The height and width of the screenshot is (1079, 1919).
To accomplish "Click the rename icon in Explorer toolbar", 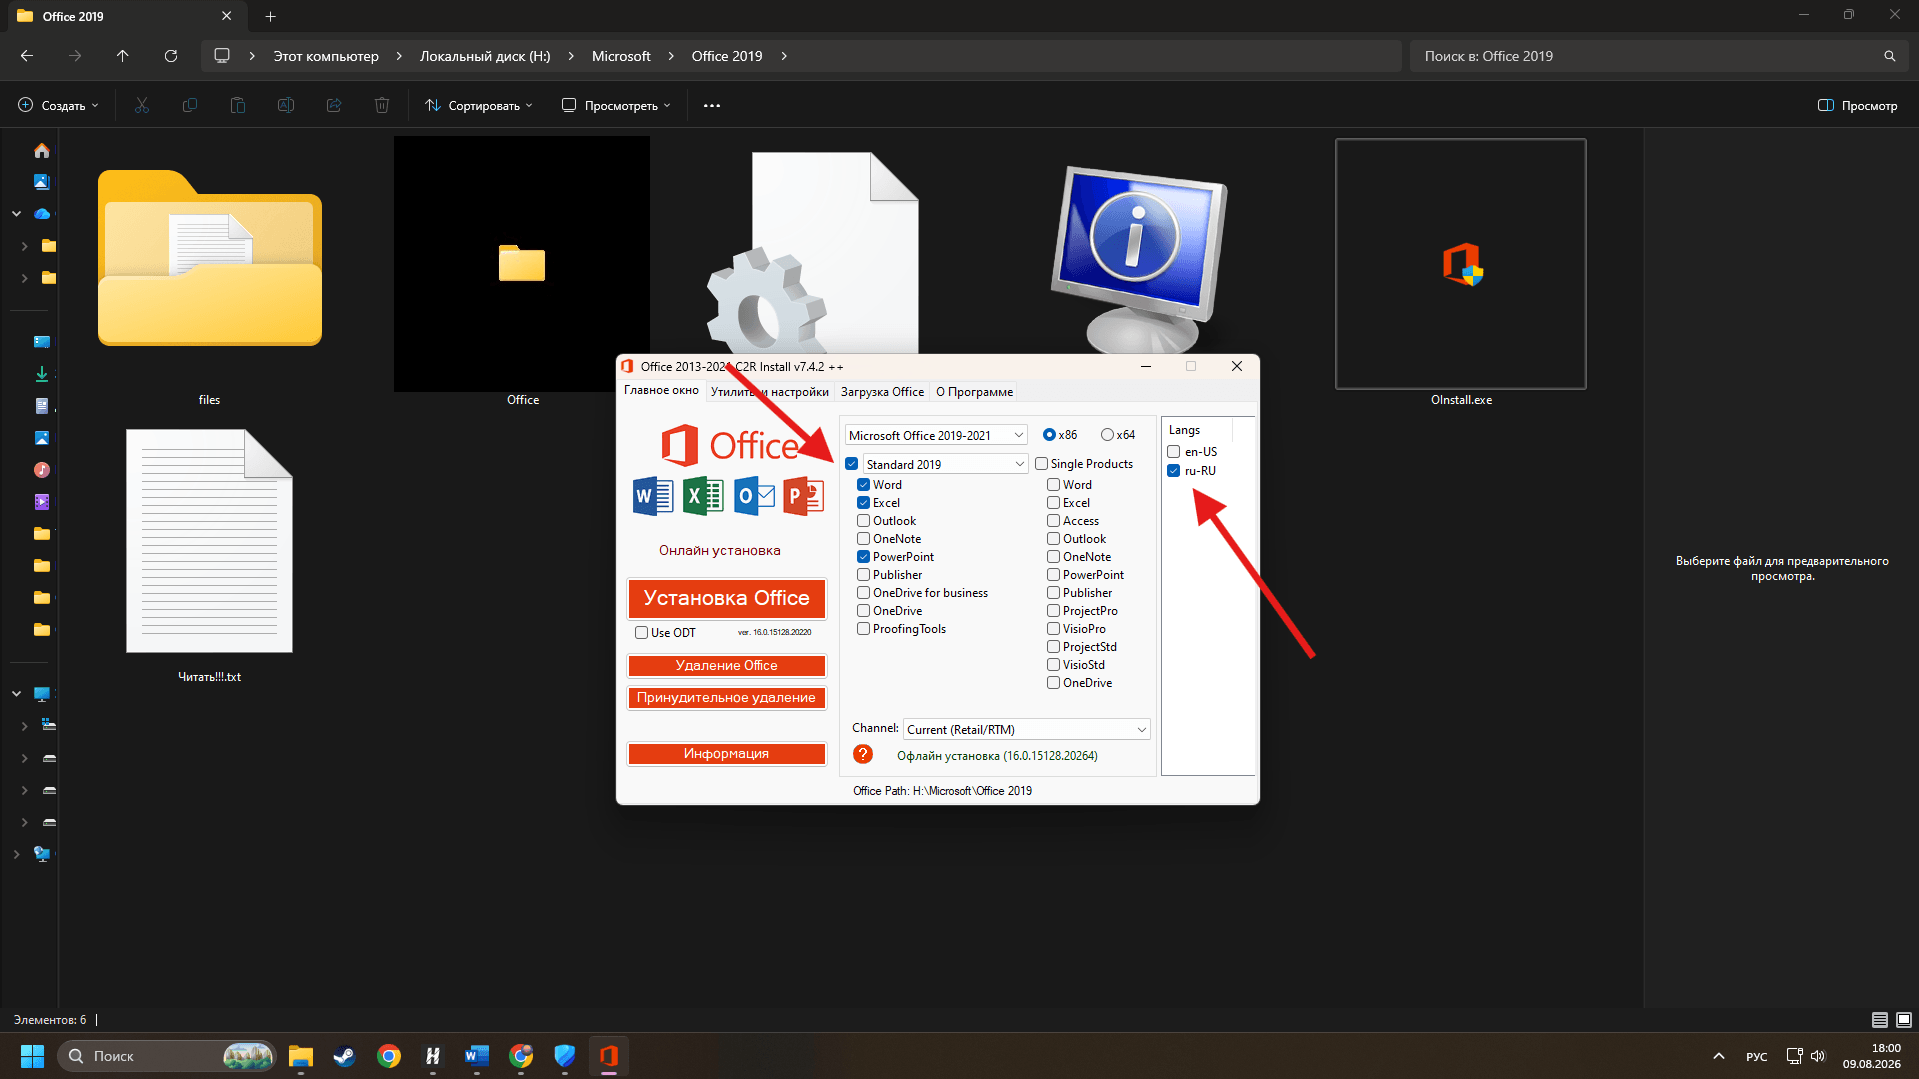I will point(286,105).
